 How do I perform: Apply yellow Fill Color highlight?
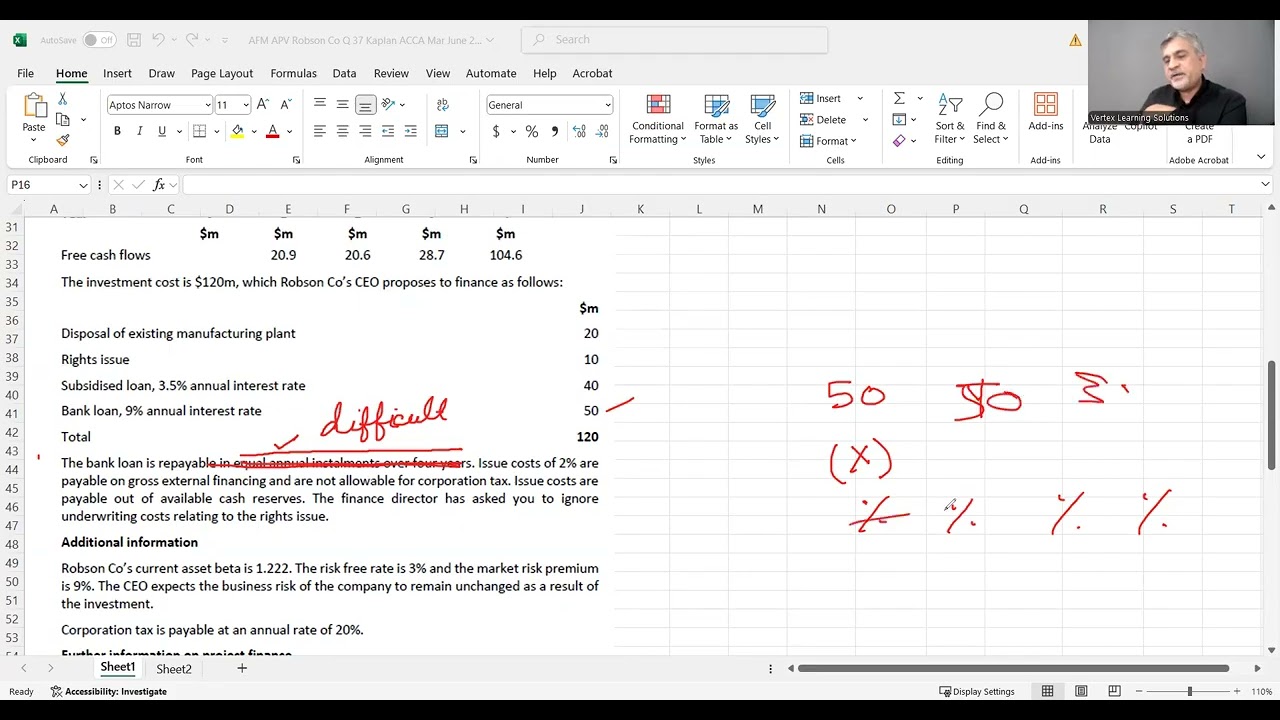point(237,132)
